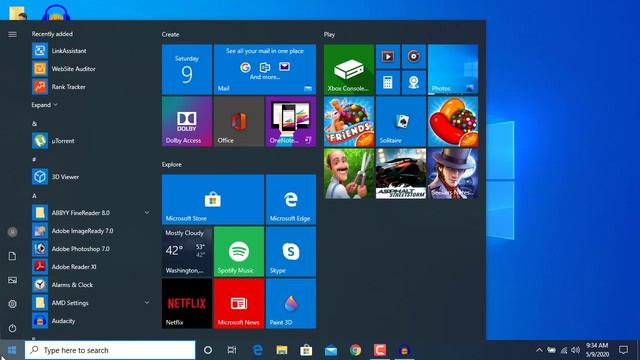Image resolution: width=640 pixels, height=360 pixels.
Task: Launch the Microsoft Edge tile
Action: point(291,200)
